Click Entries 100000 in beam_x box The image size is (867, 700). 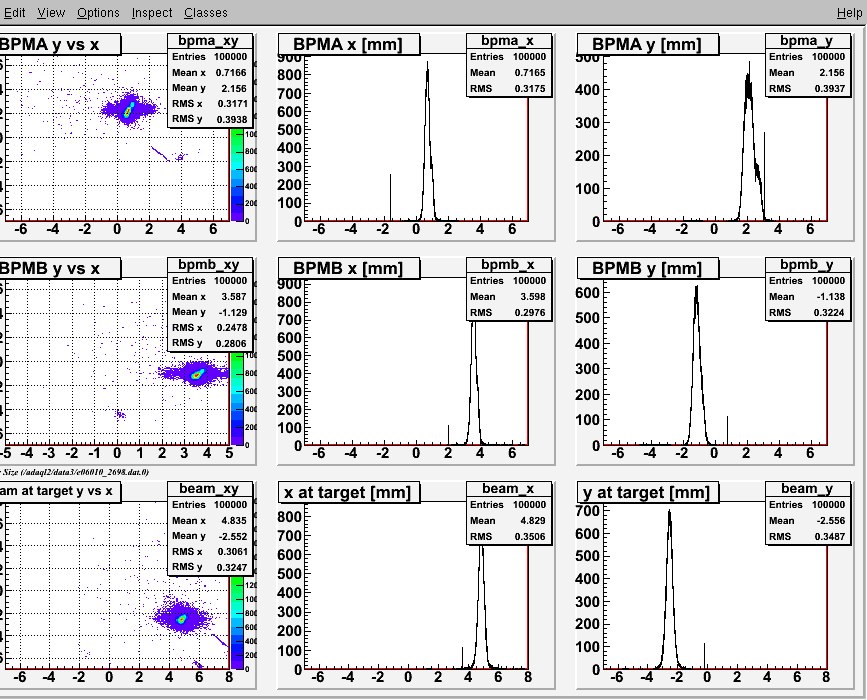(508, 505)
